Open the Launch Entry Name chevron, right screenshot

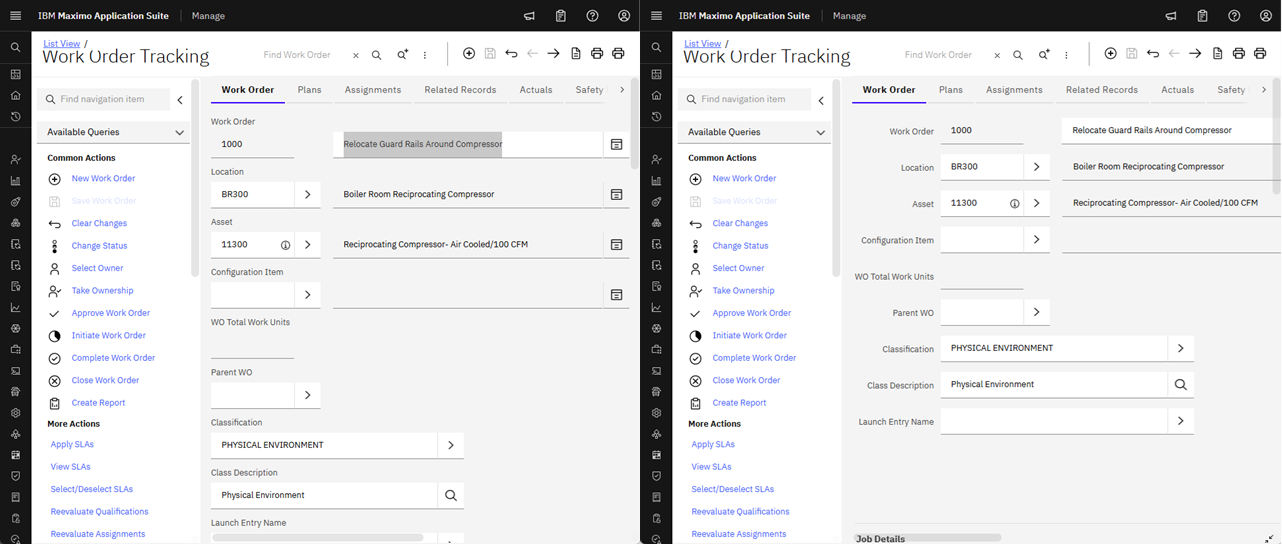click(x=1181, y=421)
